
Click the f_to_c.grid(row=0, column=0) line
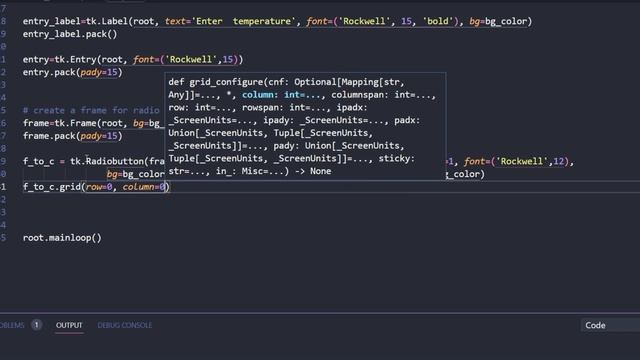click(96, 187)
